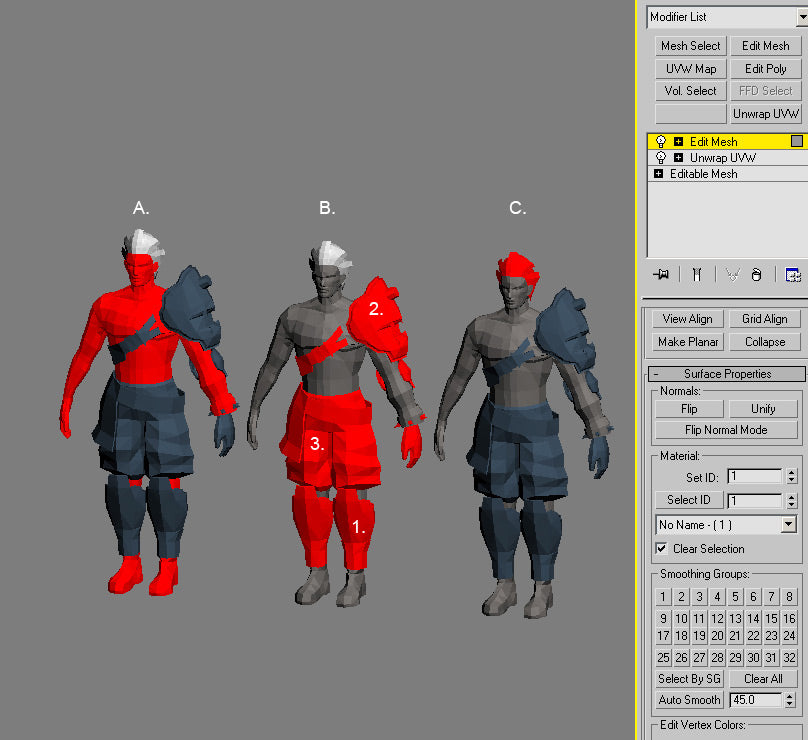Open Configure Modifier Sets

tap(792, 274)
